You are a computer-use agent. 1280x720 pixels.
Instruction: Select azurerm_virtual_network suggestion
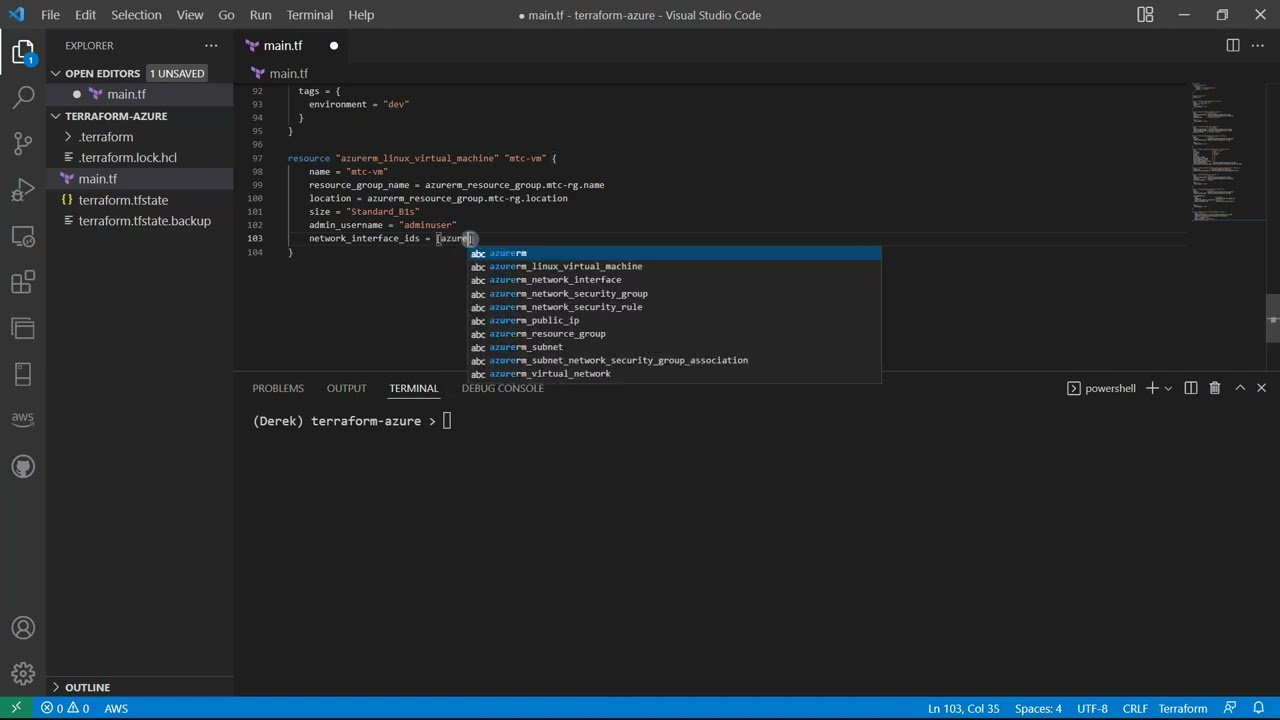[x=676, y=374]
